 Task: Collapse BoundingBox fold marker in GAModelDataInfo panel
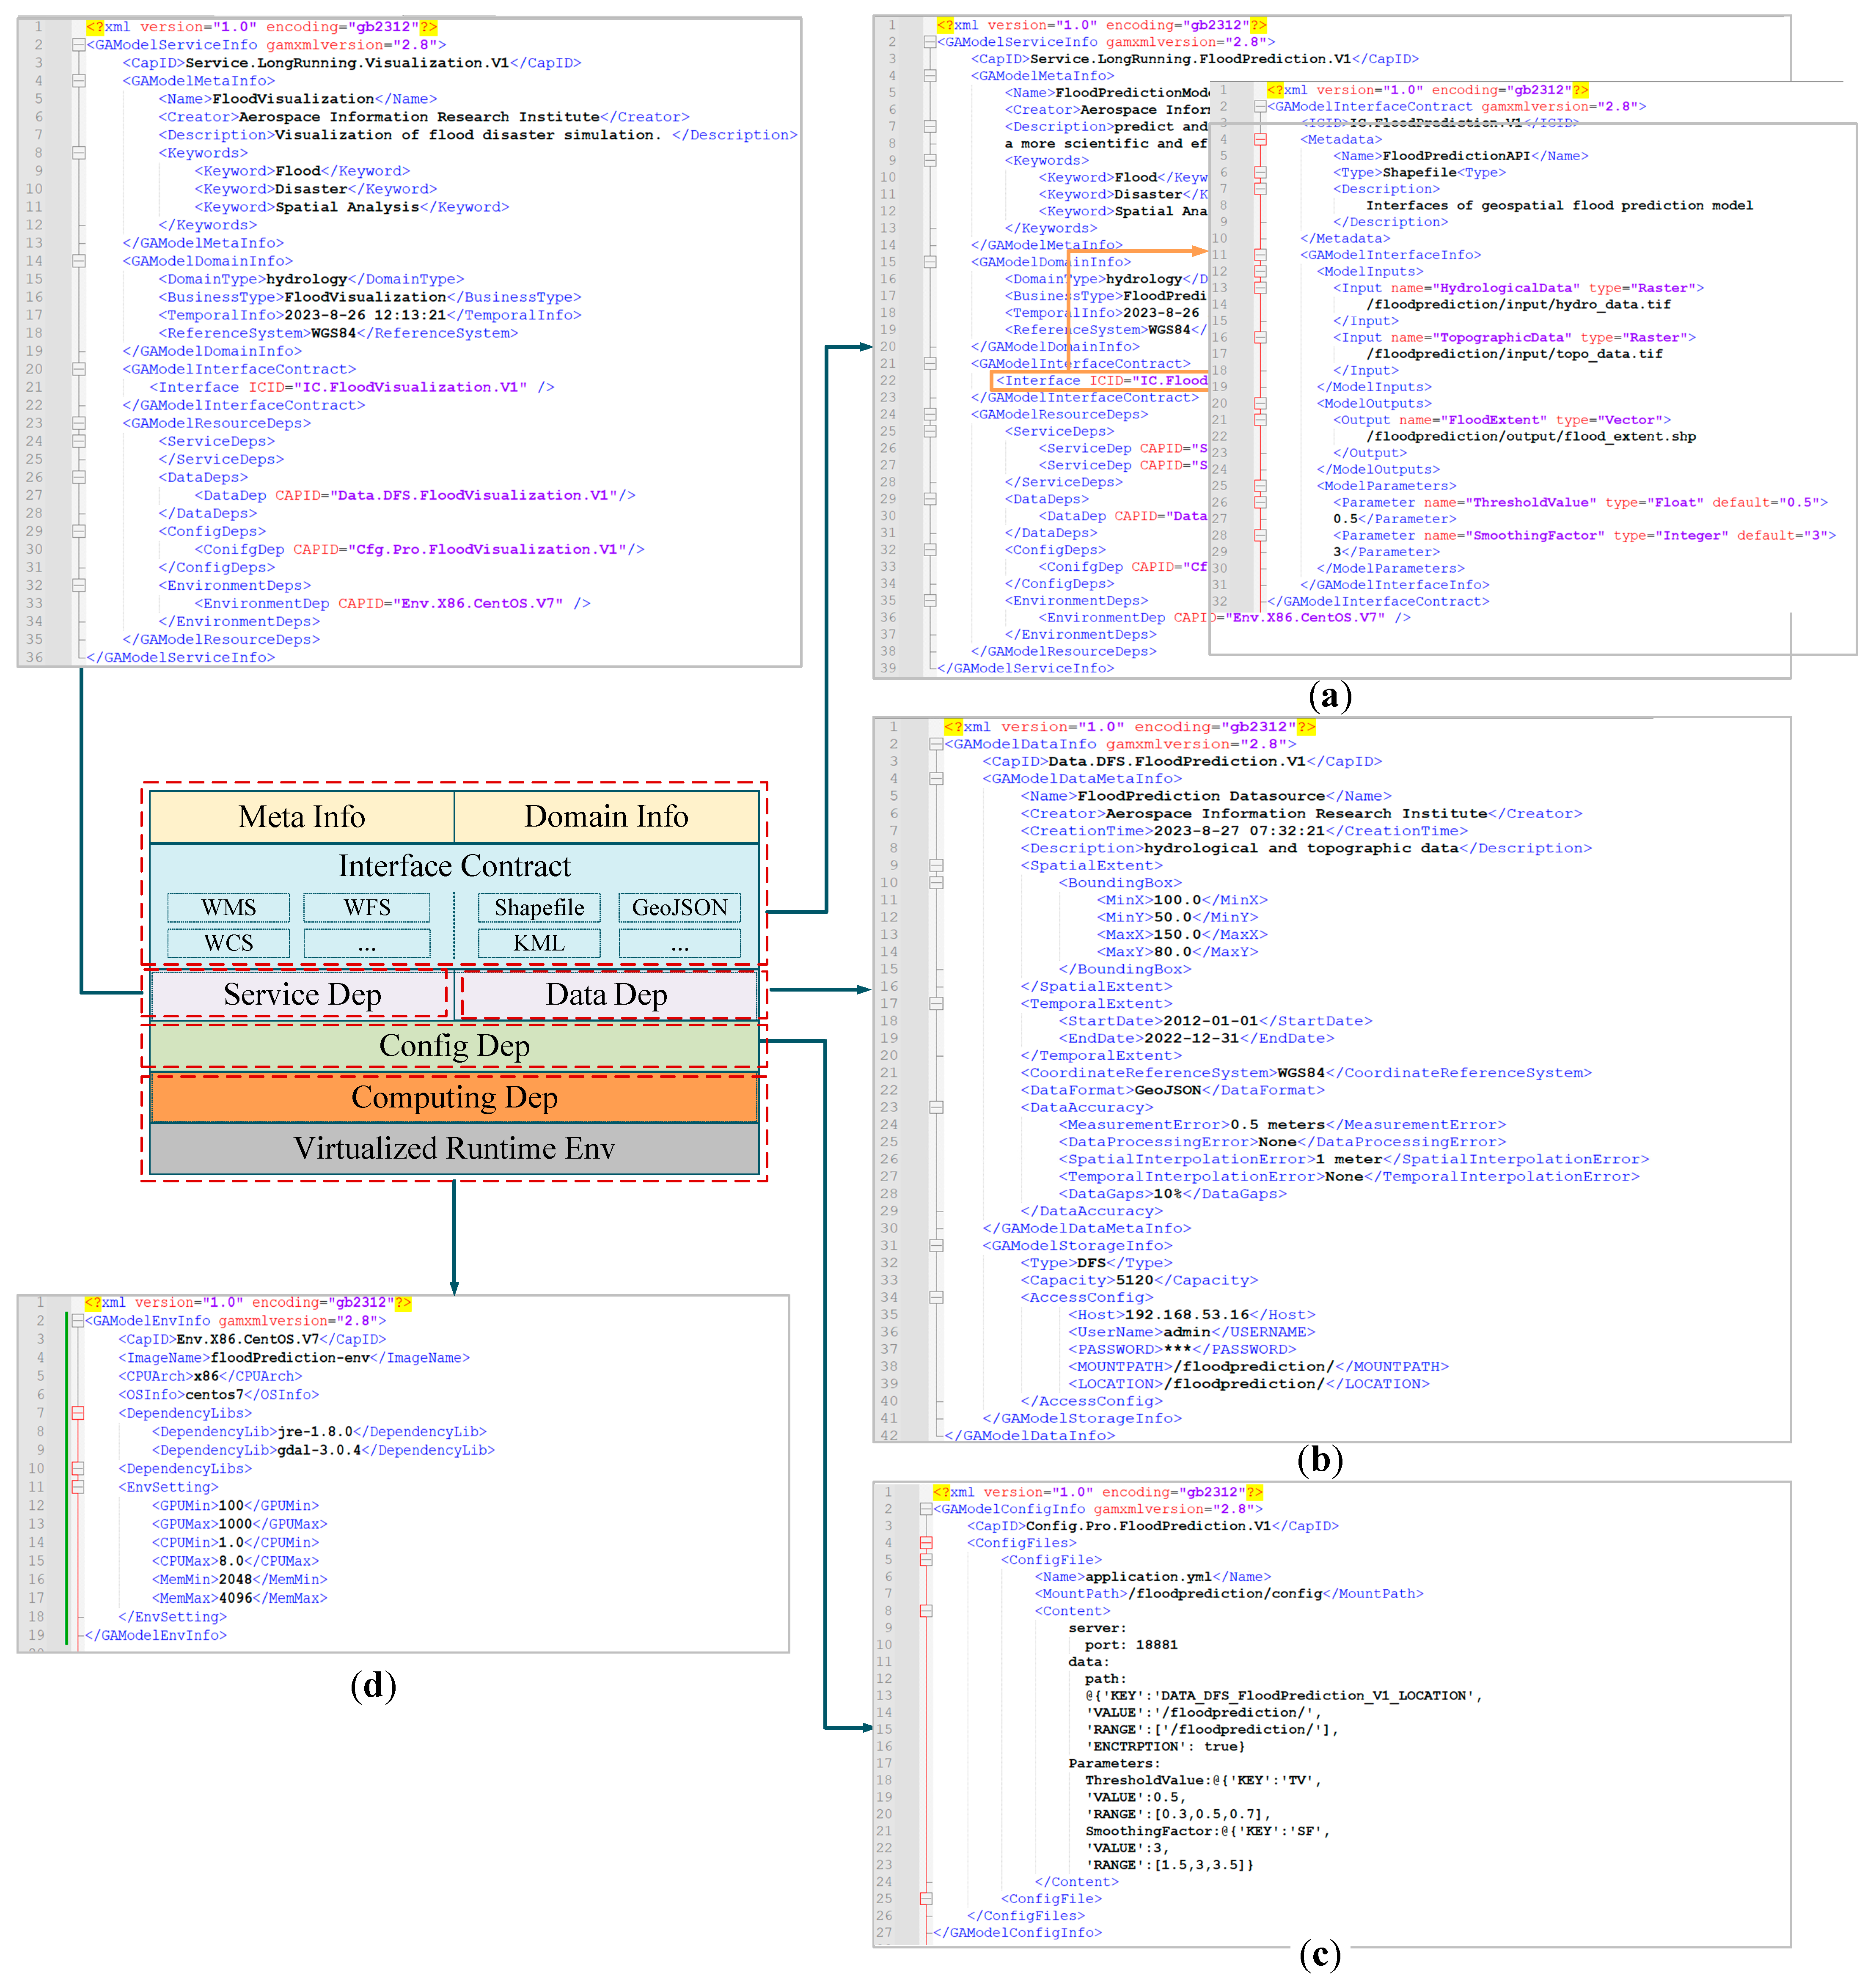[x=936, y=883]
